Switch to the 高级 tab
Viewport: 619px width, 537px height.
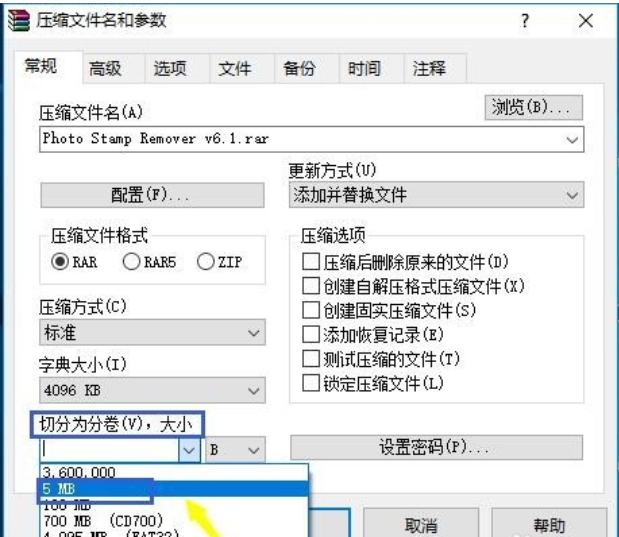tap(105, 68)
